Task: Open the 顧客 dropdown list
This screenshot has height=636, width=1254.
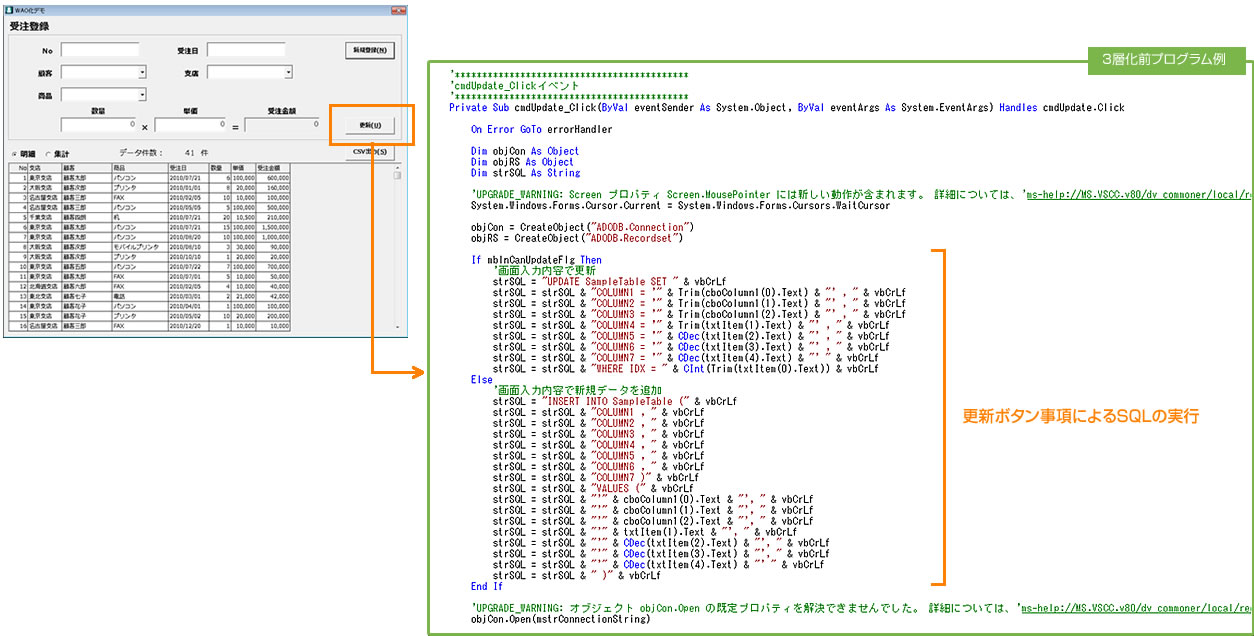Action: coord(142,72)
